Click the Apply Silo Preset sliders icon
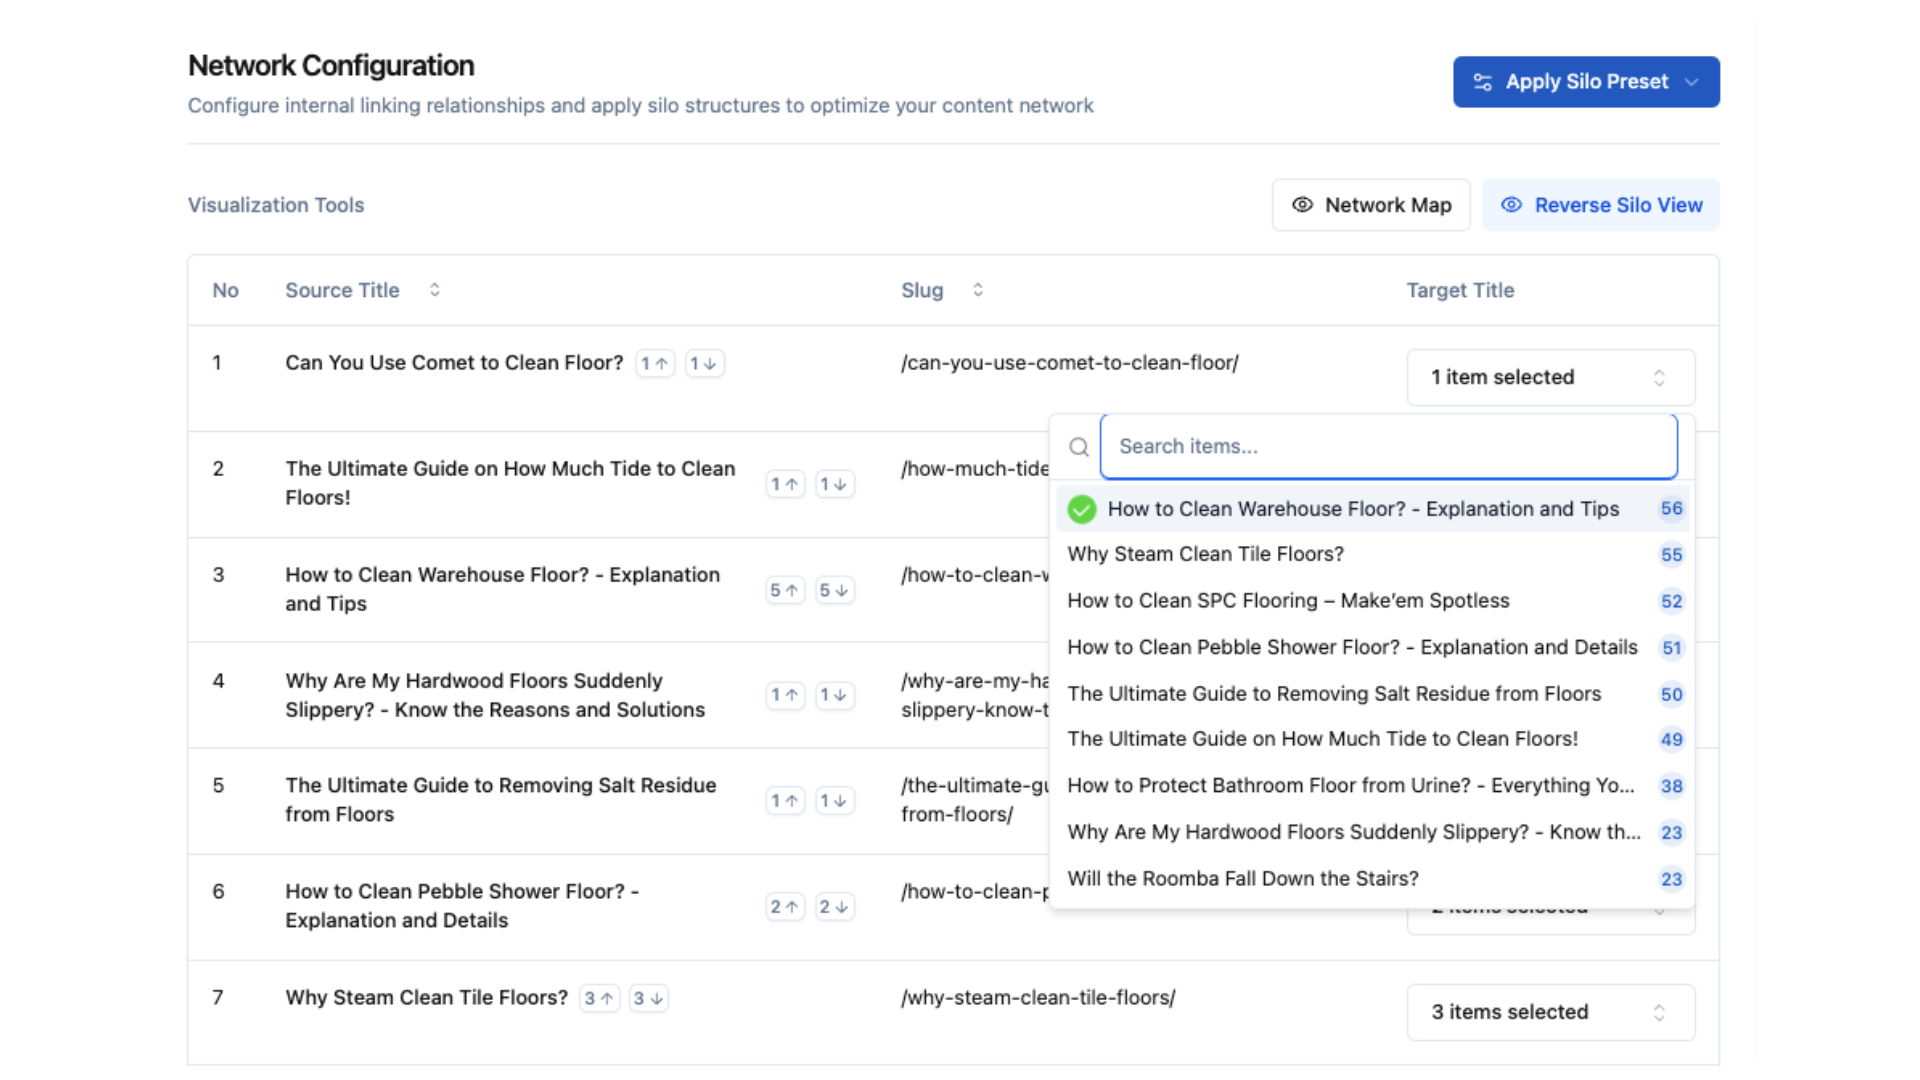Viewport: 1920px width, 1080px height. point(1483,82)
